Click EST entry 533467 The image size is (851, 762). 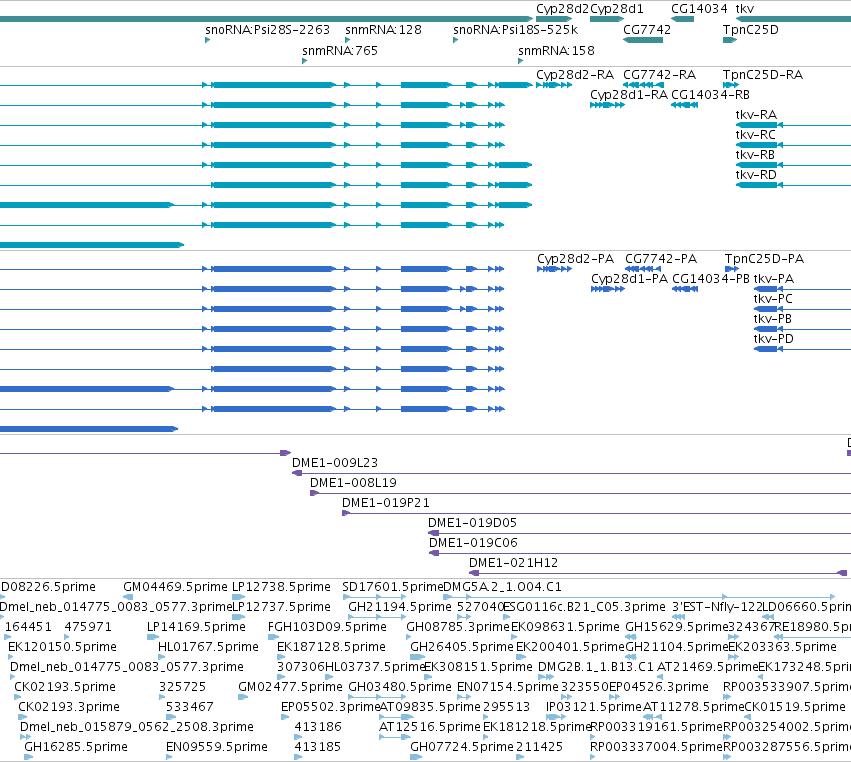190,707
